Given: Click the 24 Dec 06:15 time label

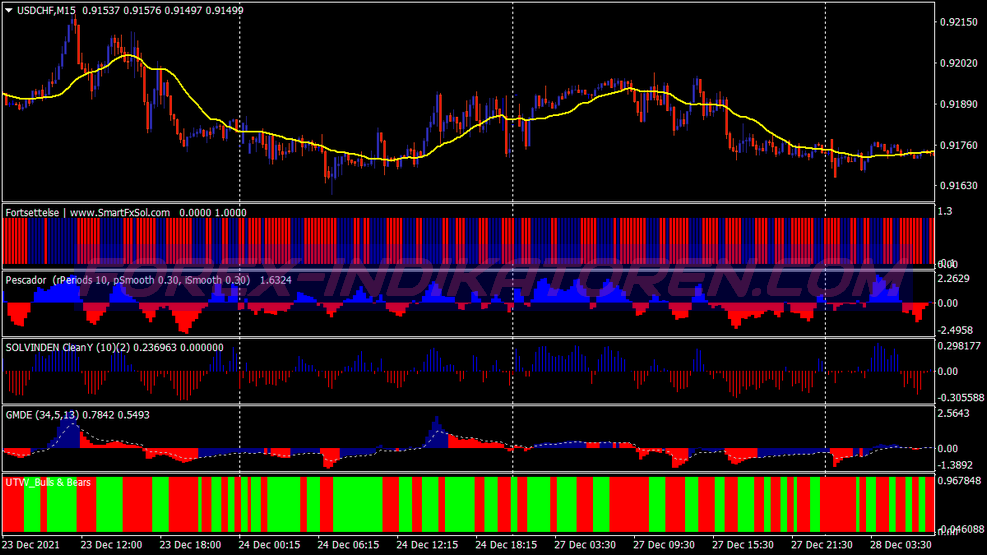Looking at the screenshot, I should tap(348, 545).
